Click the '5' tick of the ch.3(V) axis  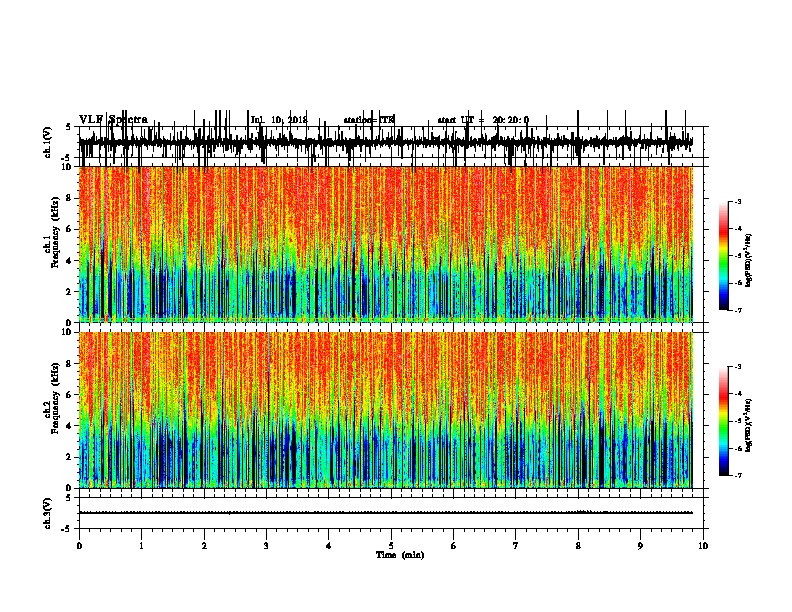(x=69, y=497)
